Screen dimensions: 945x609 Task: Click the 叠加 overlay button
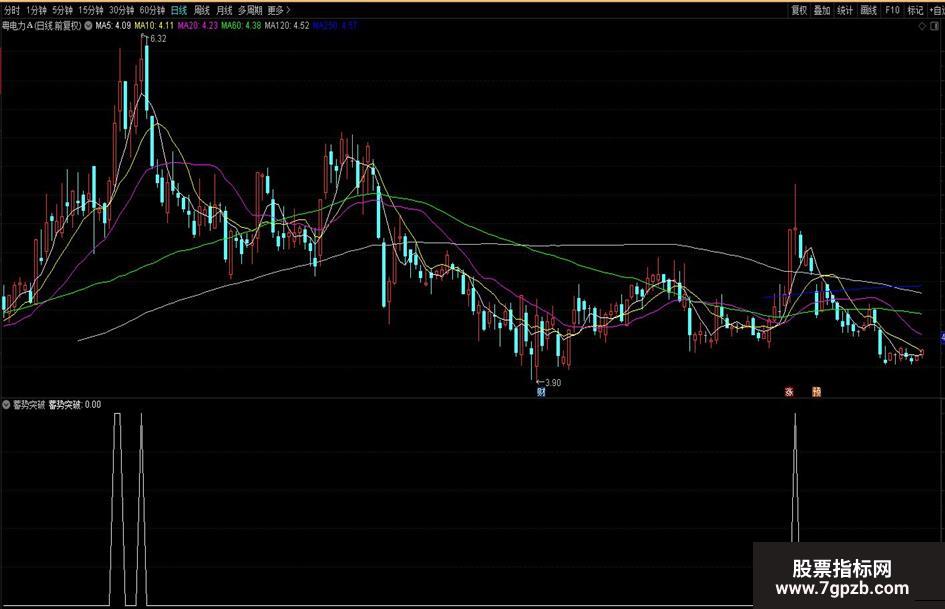point(822,10)
